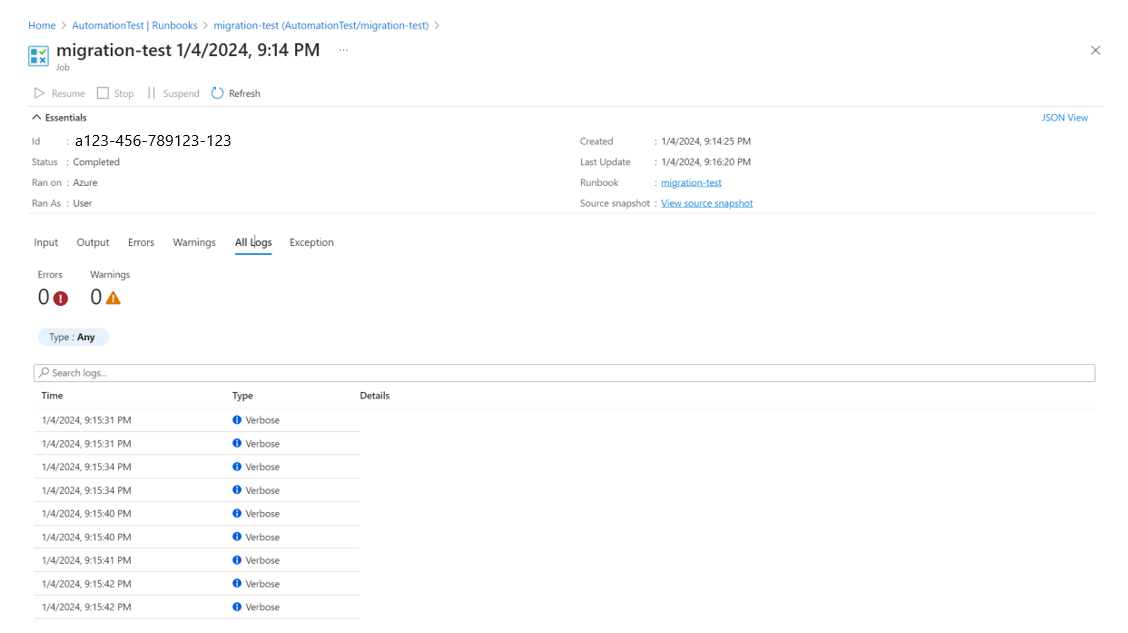Click the first 9:15:31 PM Verbose info icon
Screen dimensions: 1128x633
[237, 420]
